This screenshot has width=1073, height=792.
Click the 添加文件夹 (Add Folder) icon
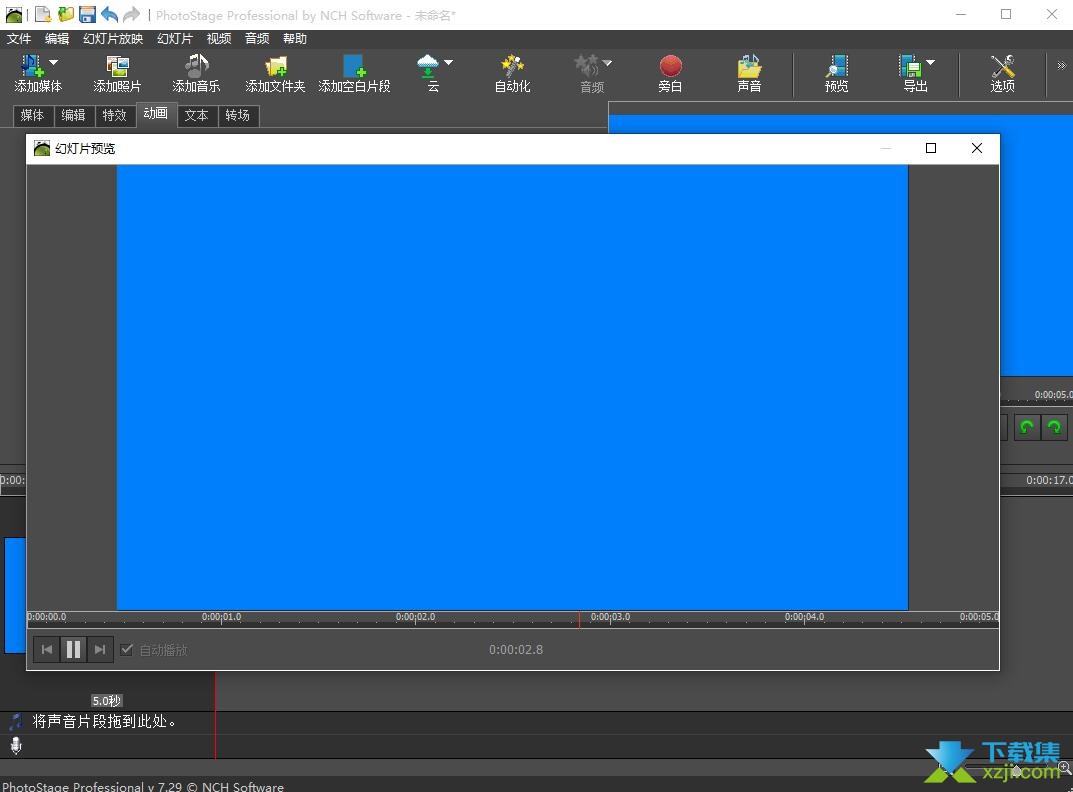[x=276, y=66]
